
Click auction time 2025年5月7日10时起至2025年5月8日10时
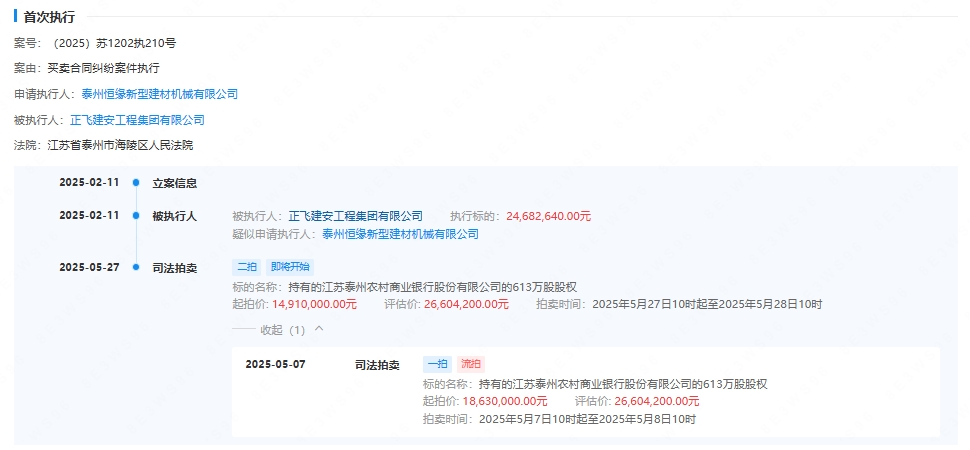(x=588, y=419)
